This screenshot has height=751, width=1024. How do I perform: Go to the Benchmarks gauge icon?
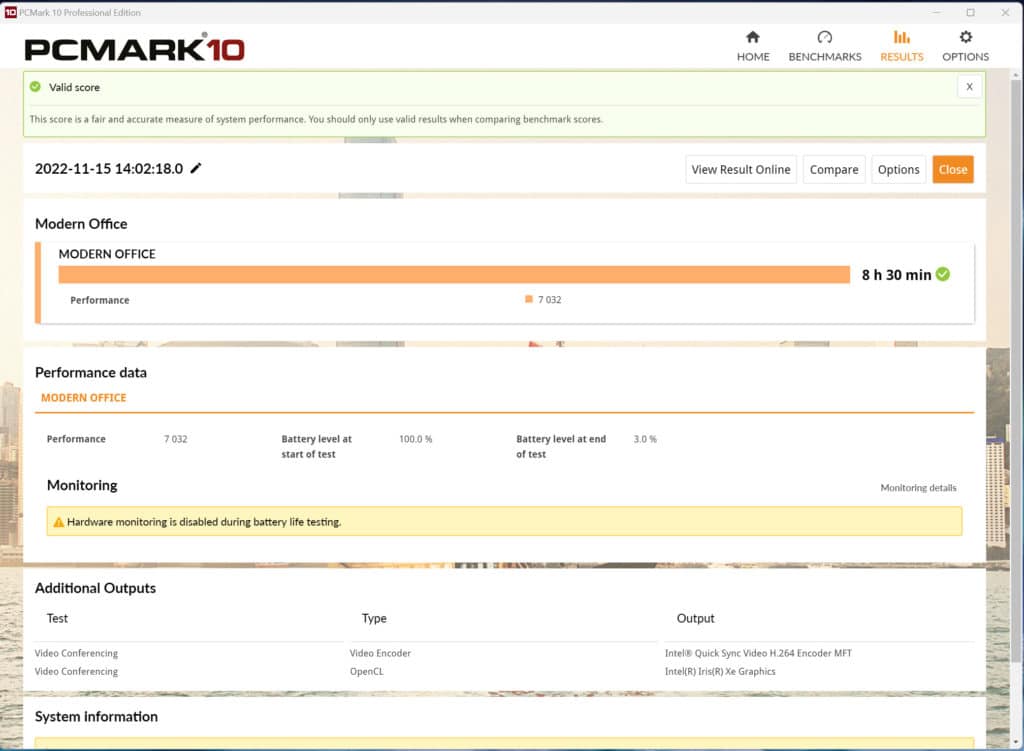coord(824,37)
